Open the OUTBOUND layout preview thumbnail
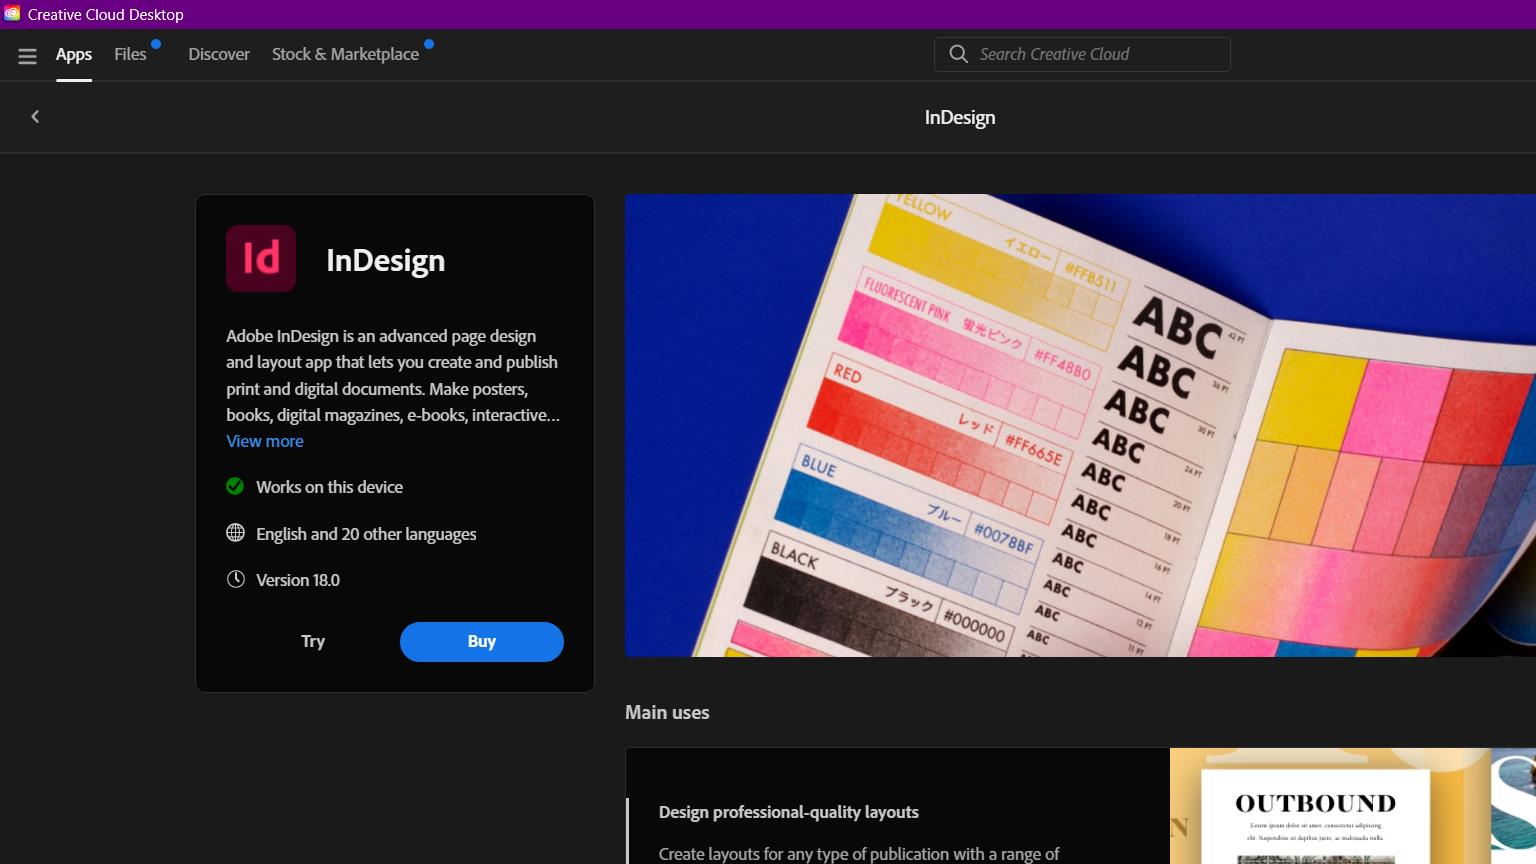 (1315, 810)
